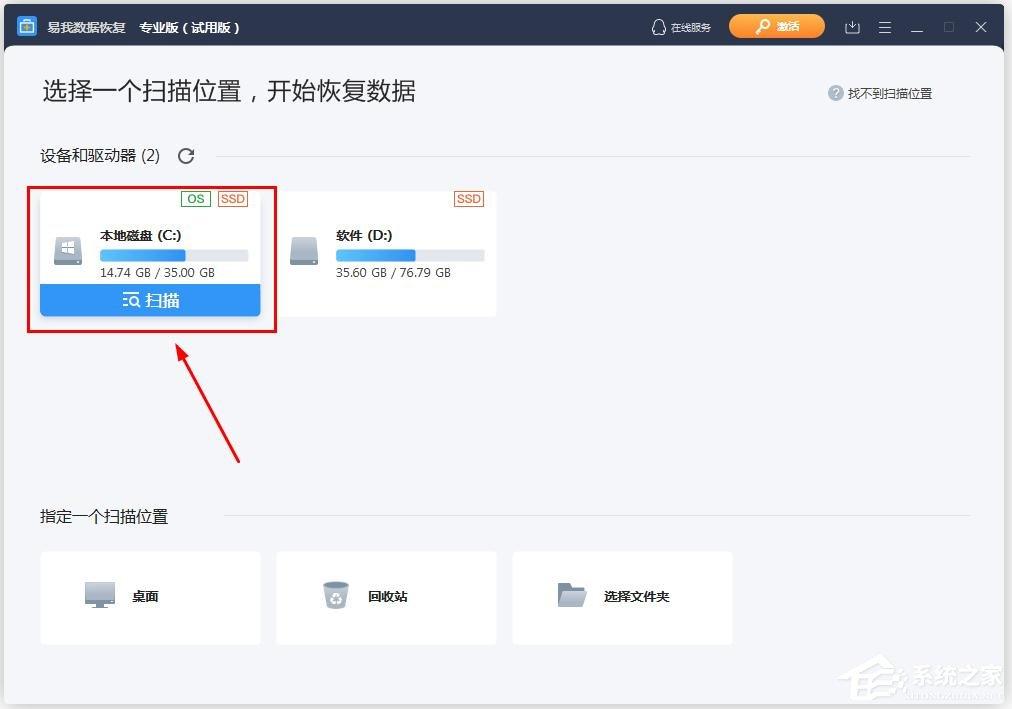The width and height of the screenshot is (1012, 709).
Task: Open the Recycle Bin (回收站) scan option
Action: [335, 593]
